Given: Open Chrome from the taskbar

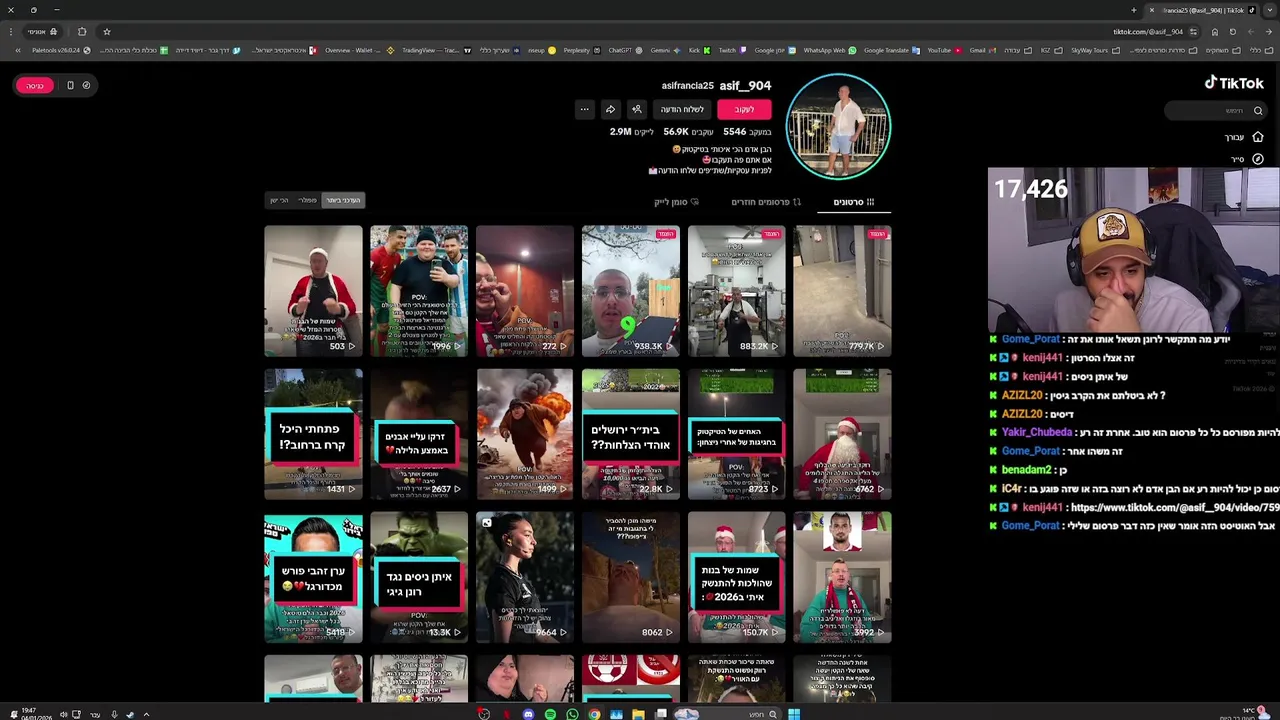Looking at the screenshot, I should (x=594, y=714).
